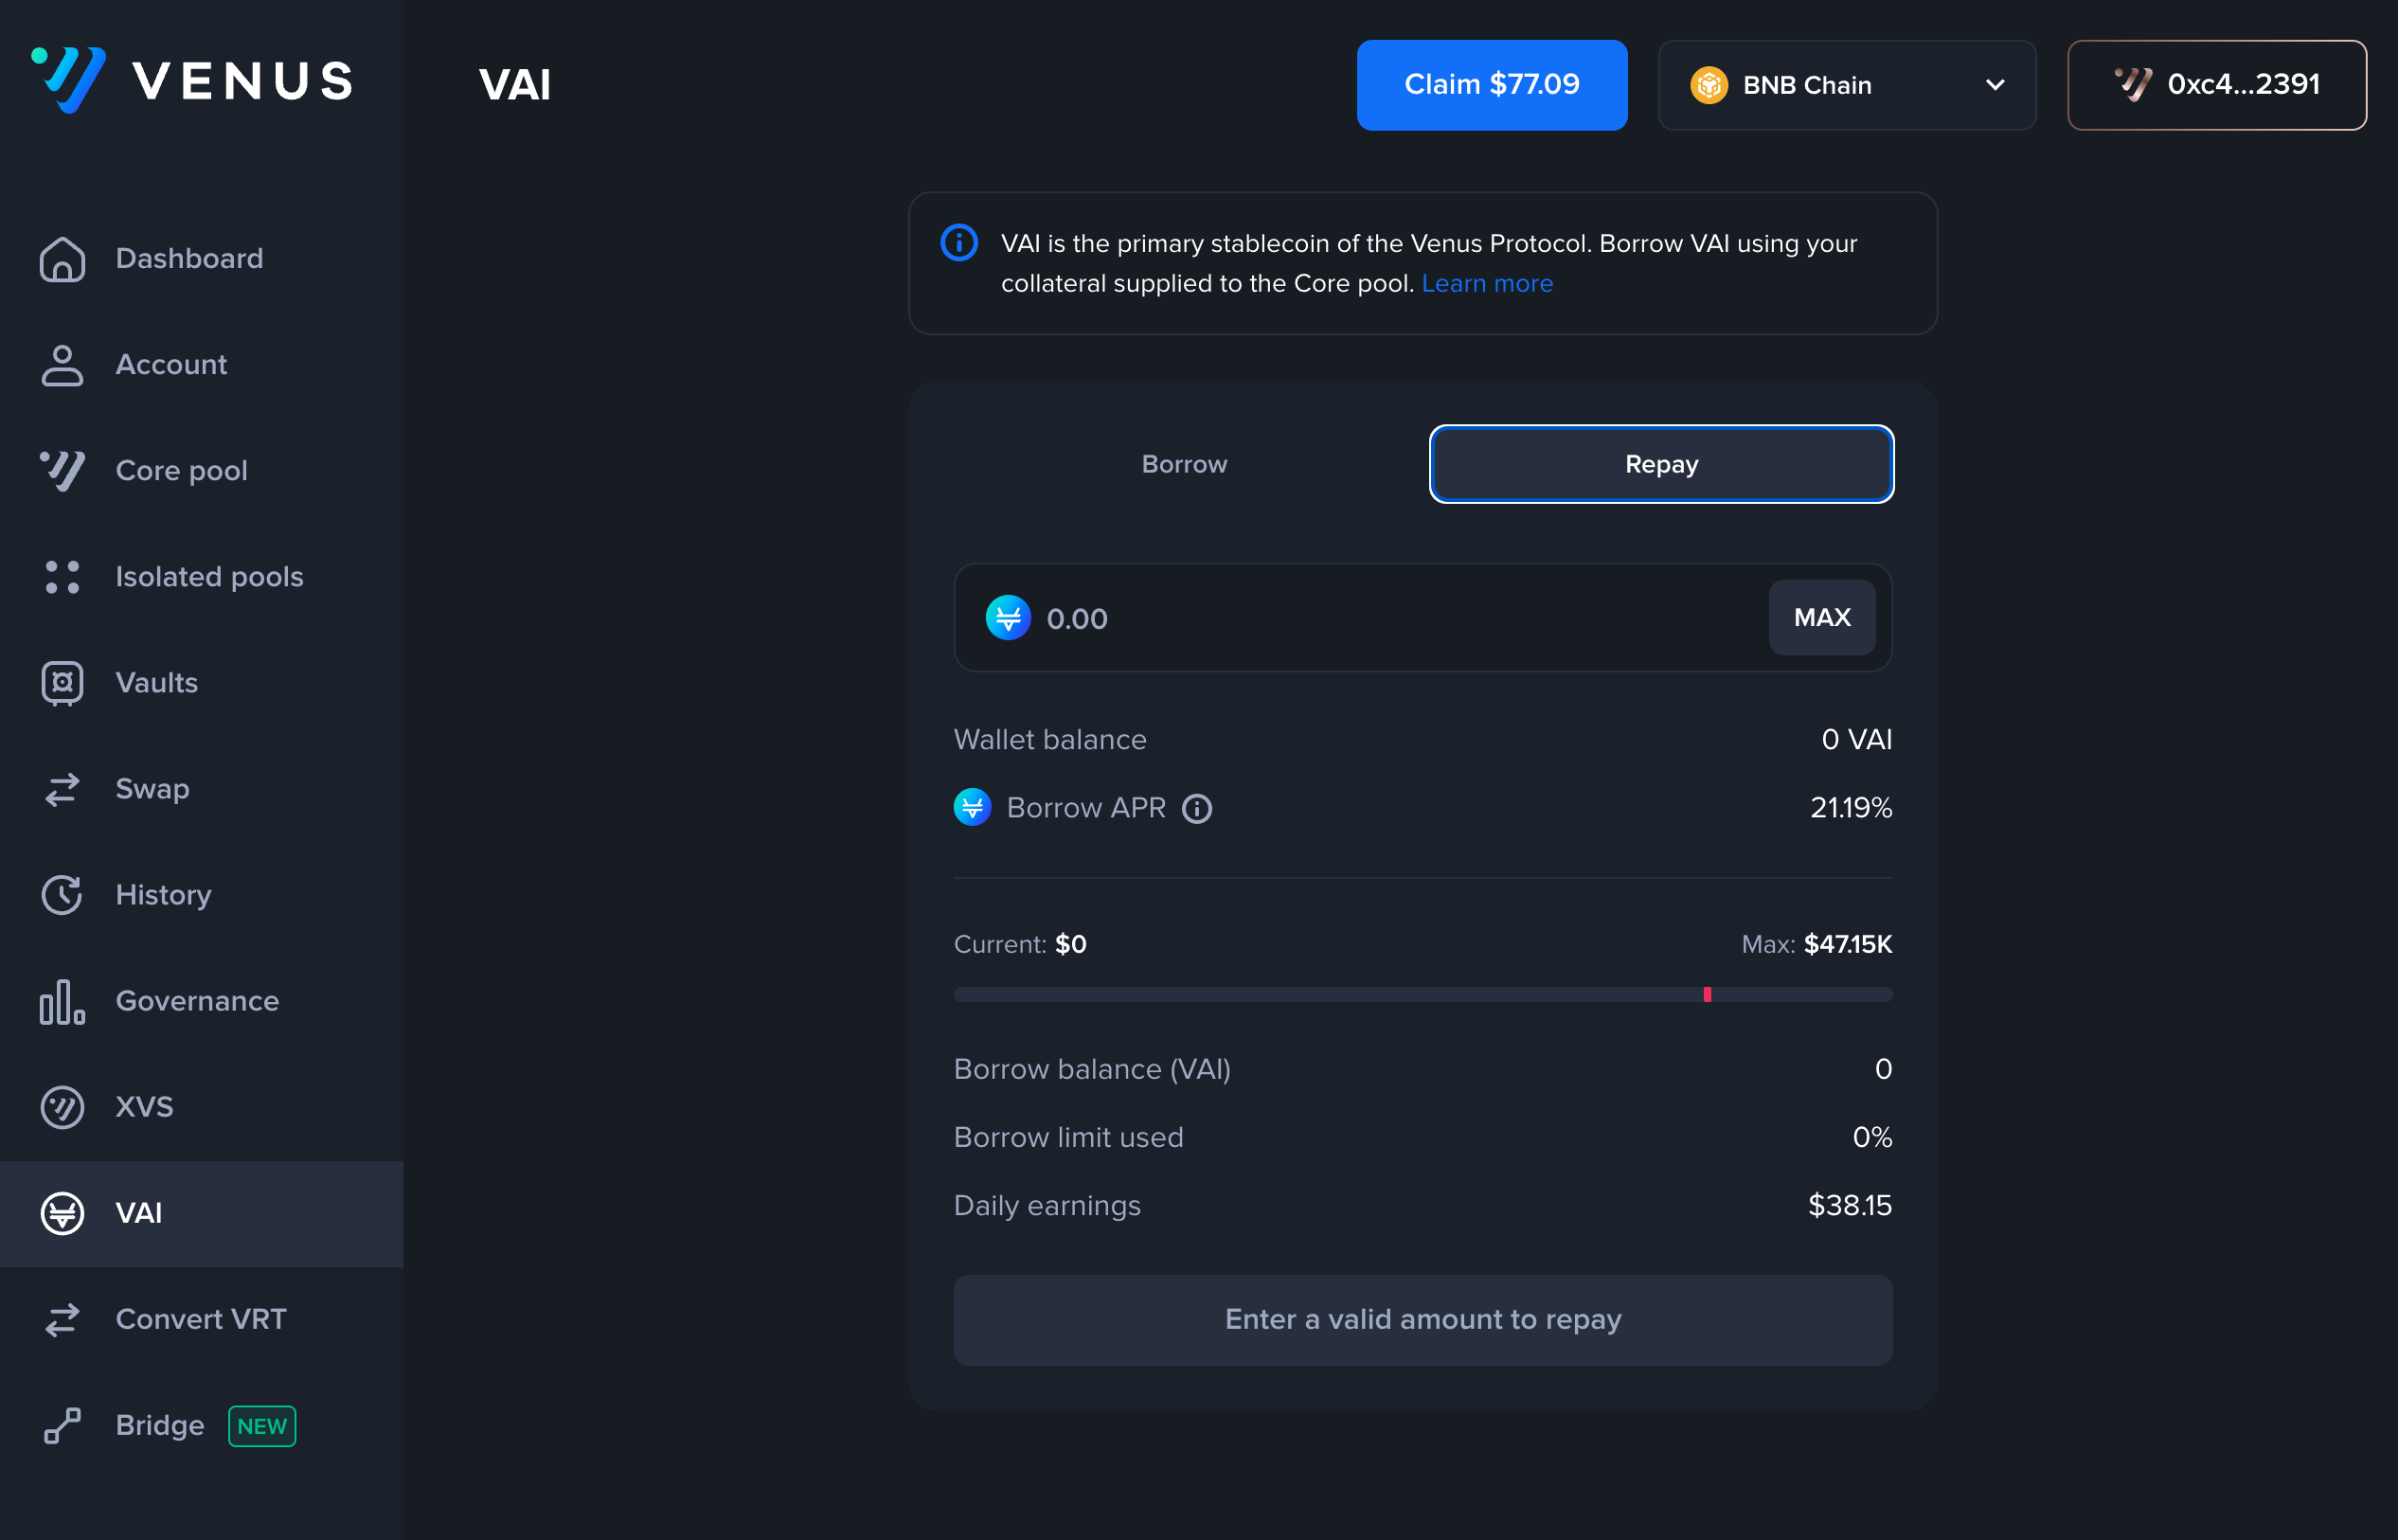2398x1540 pixels.
Task: Switch to the Borrow tab
Action: click(1184, 464)
